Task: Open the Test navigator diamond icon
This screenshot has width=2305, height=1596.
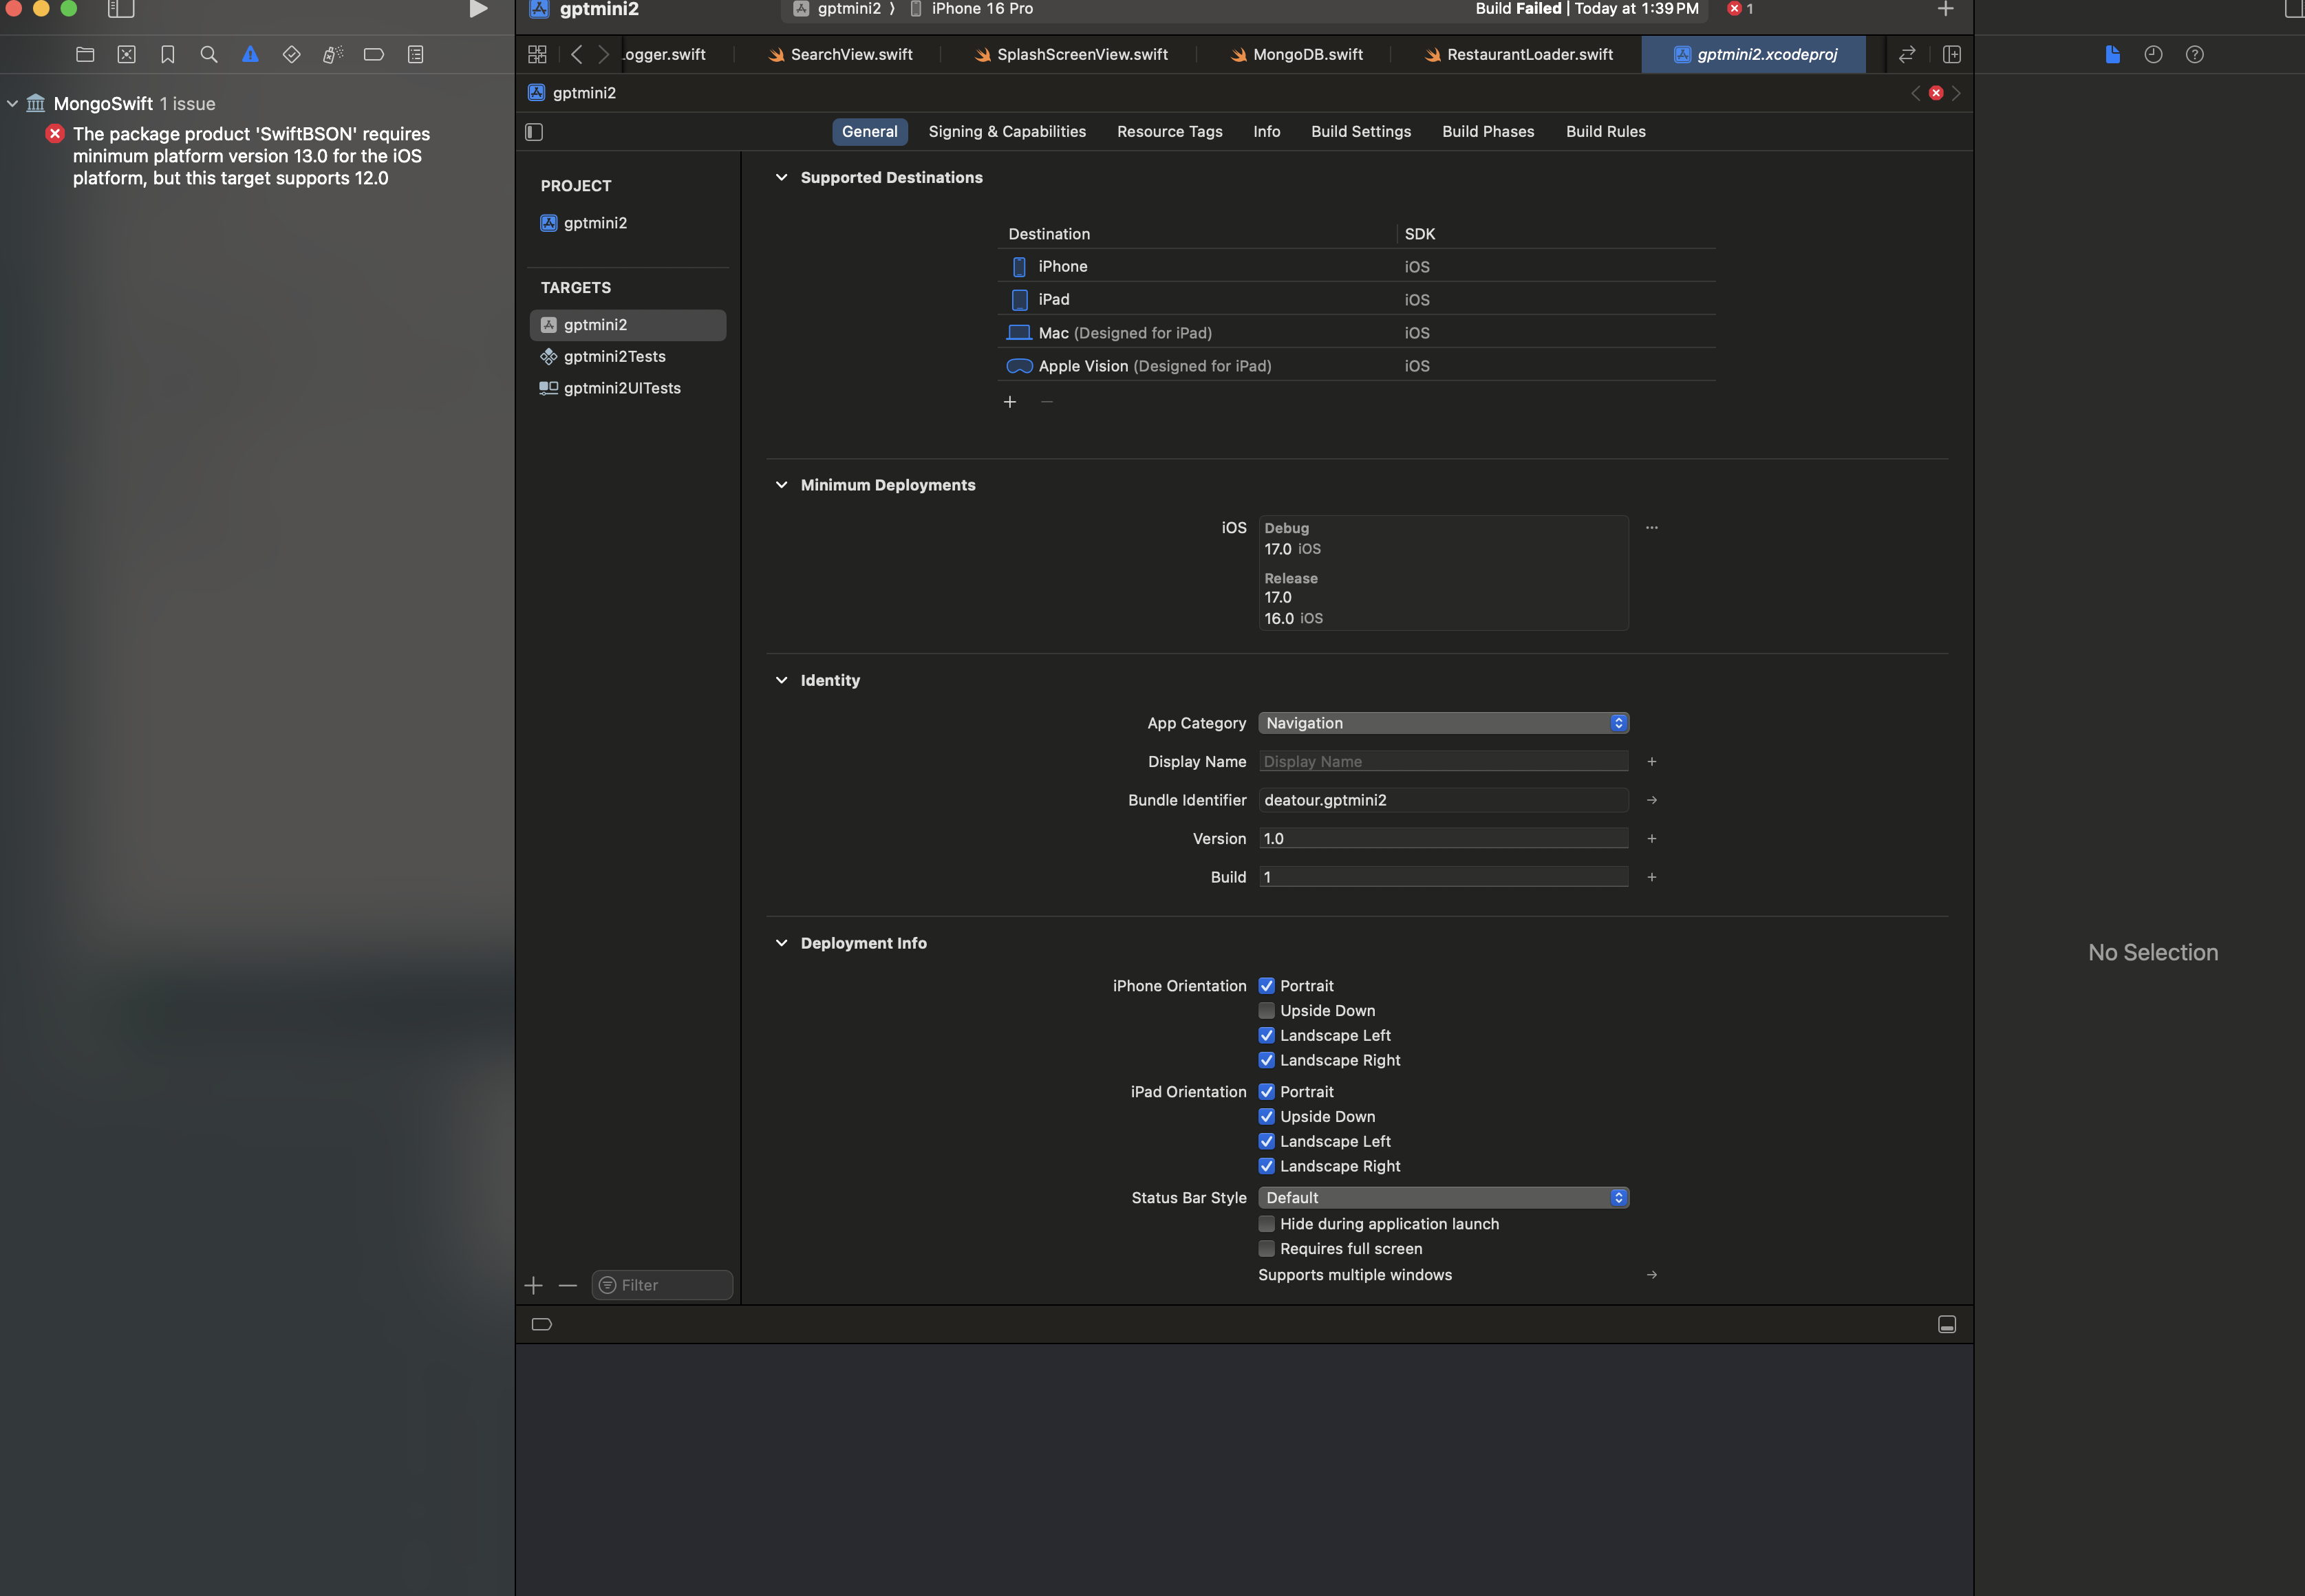Action: pos(292,54)
